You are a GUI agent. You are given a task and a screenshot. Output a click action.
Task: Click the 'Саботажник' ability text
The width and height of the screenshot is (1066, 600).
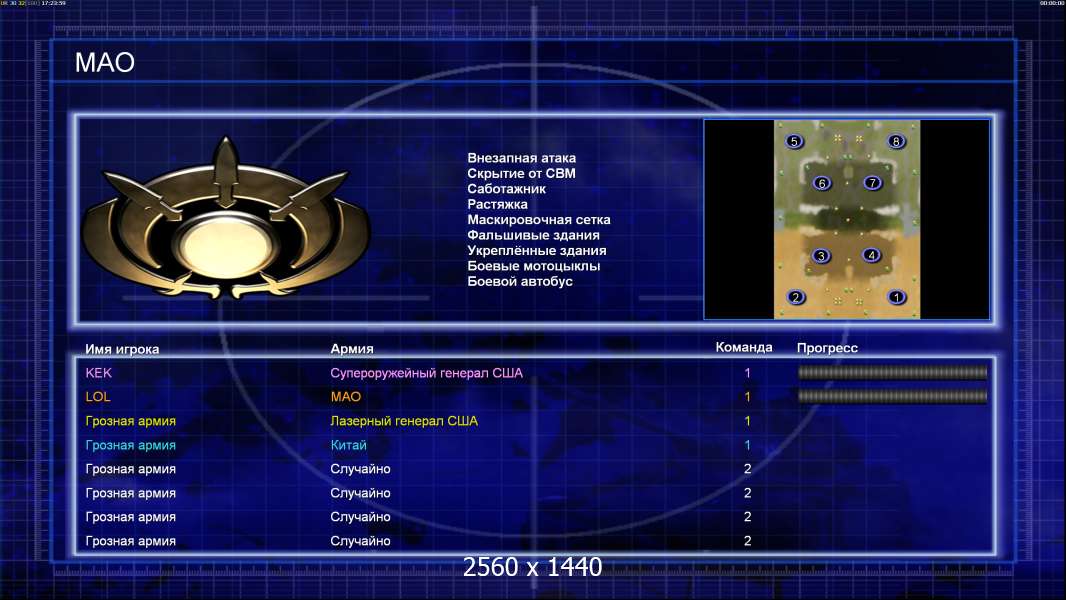tap(506, 189)
